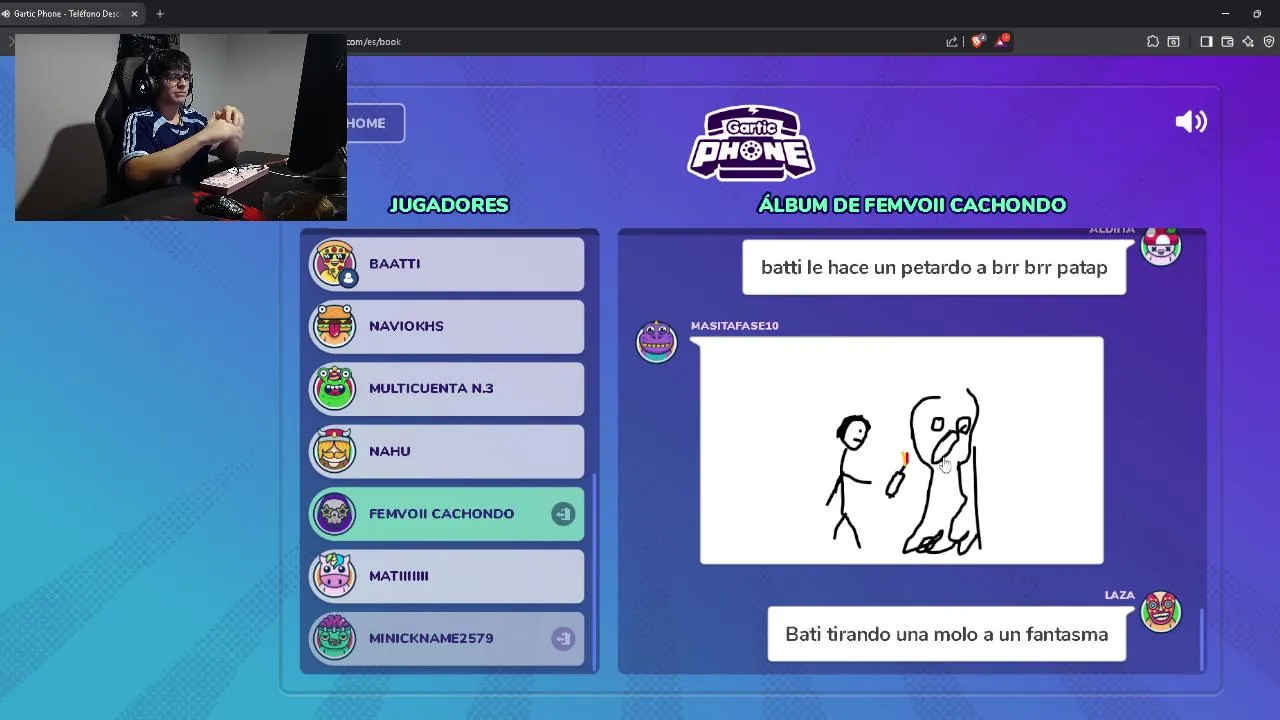Open a new browser tab
1280x720 pixels.
(x=160, y=14)
